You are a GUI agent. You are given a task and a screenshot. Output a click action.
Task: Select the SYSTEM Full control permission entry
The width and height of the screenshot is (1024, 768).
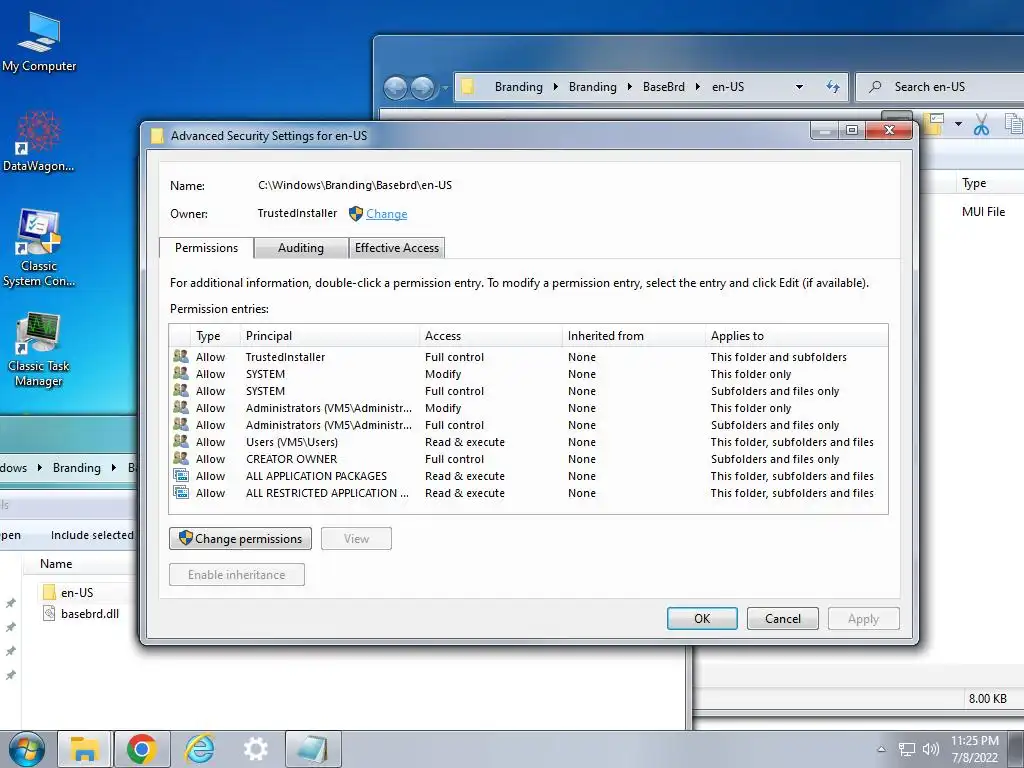528,391
